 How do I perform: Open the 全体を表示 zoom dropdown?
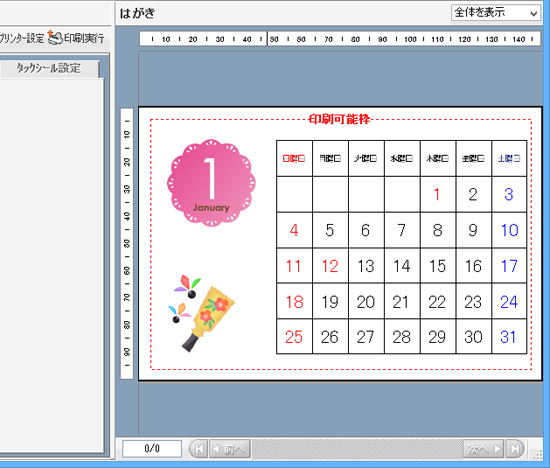[495, 13]
